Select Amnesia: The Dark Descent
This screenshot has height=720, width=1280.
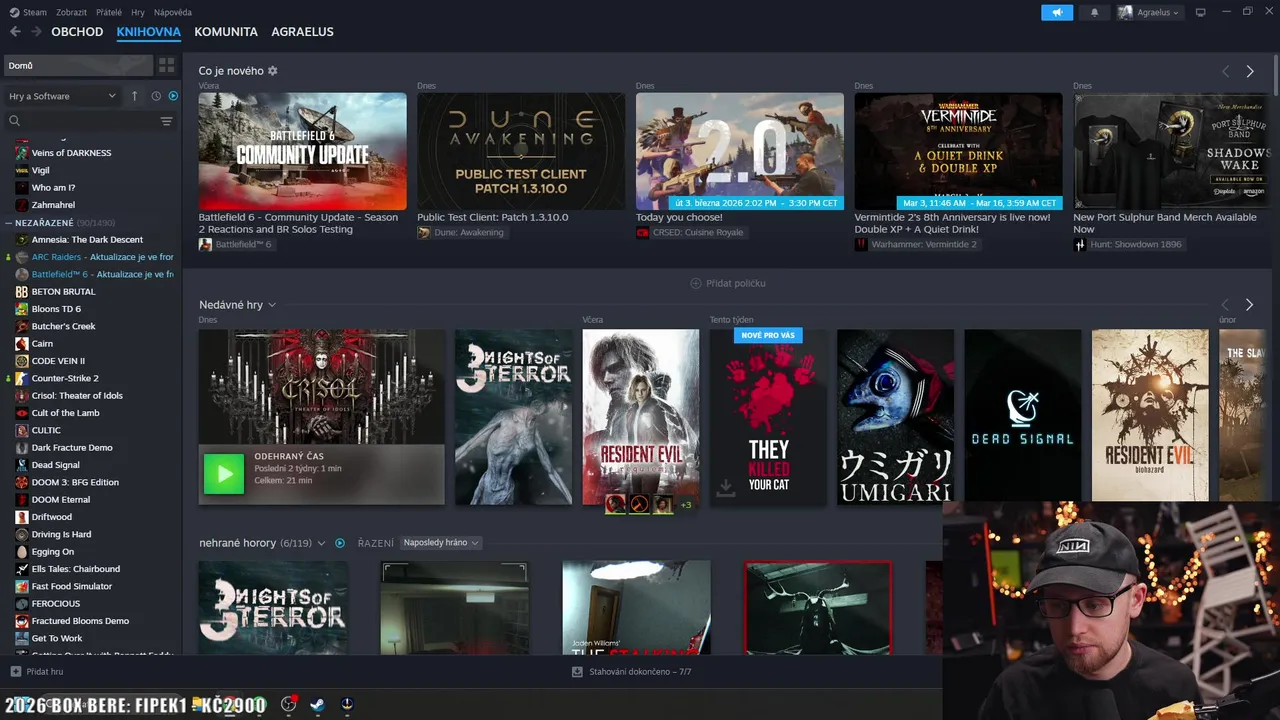(87, 240)
